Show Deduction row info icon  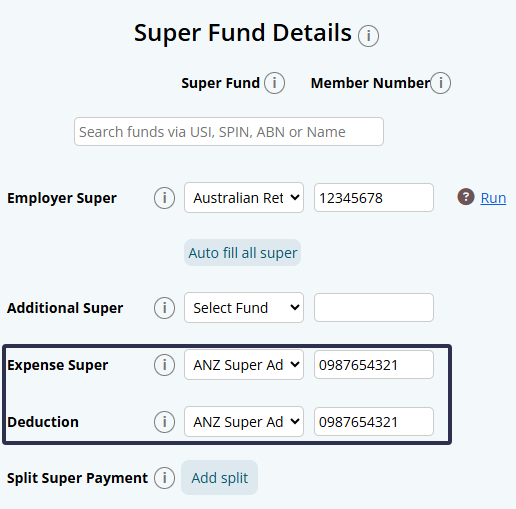click(164, 422)
